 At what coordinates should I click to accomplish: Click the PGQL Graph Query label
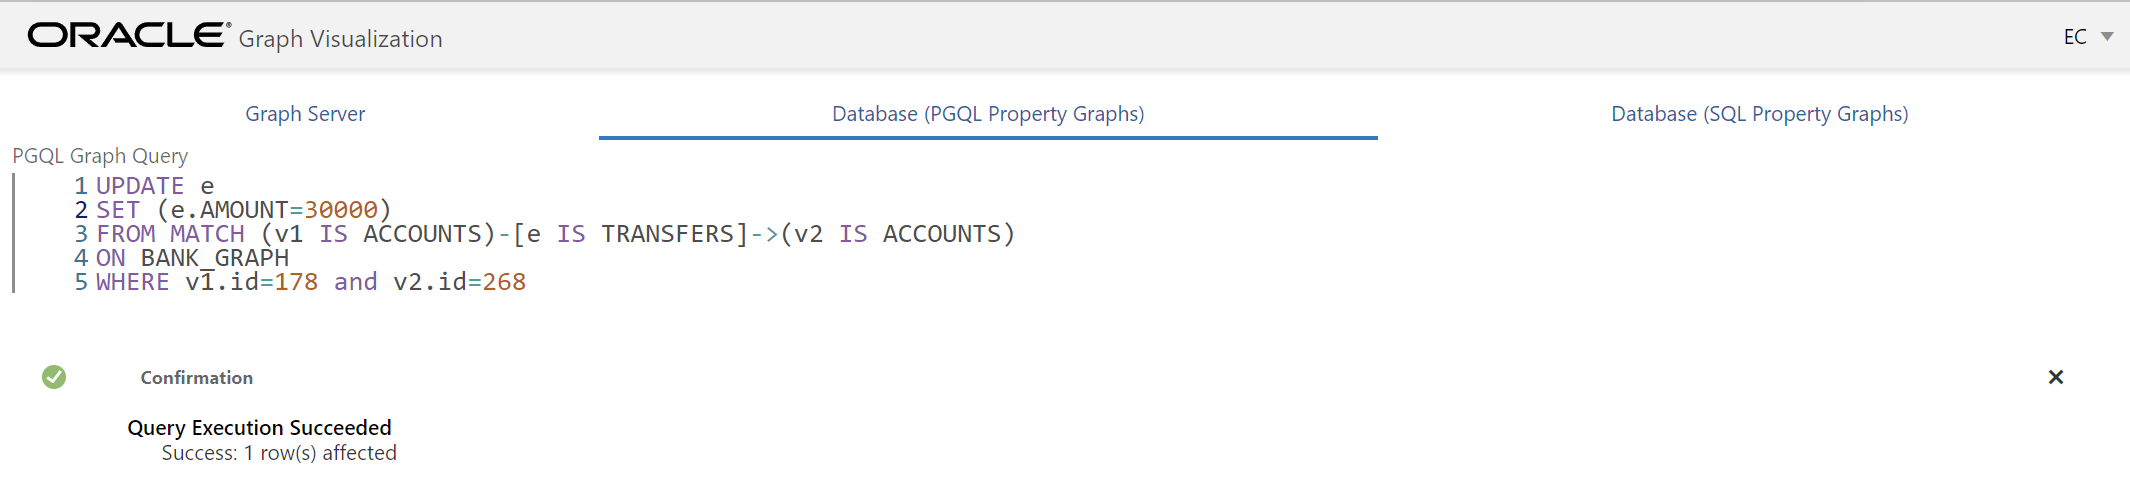100,156
